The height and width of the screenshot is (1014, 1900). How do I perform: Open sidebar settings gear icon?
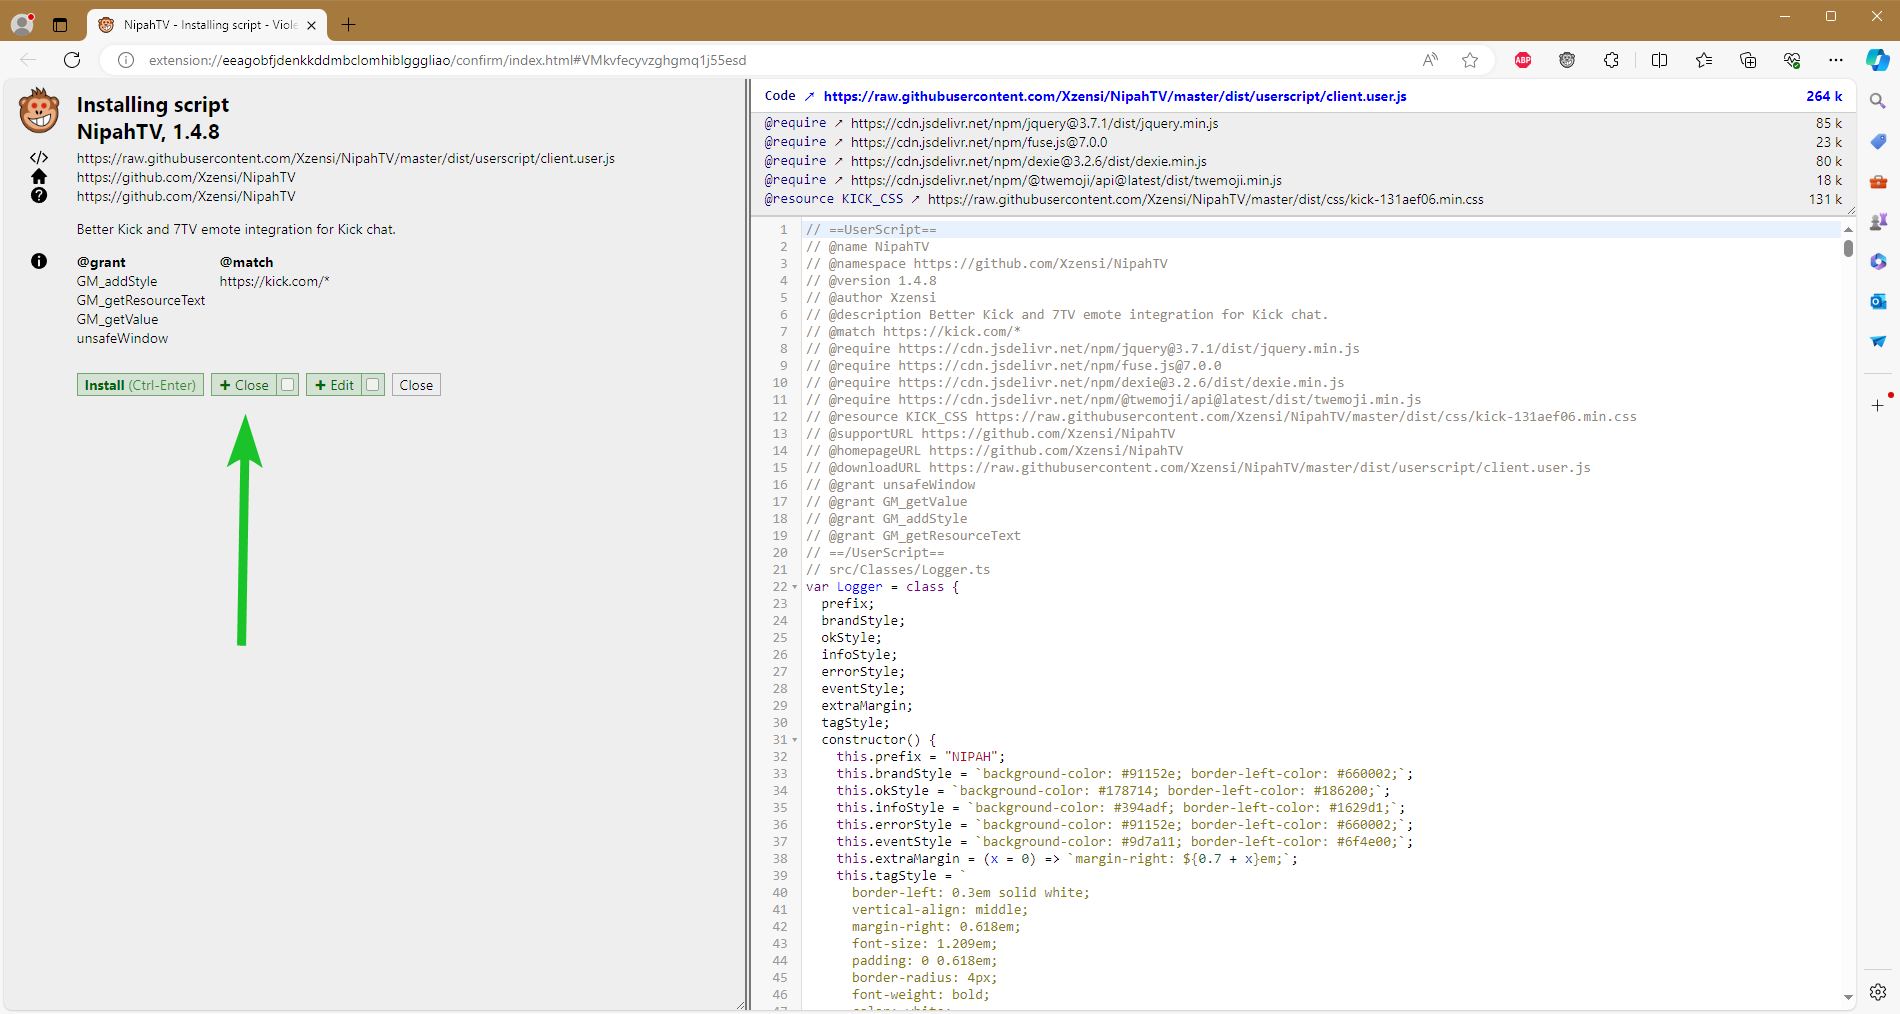pos(1878,992)
